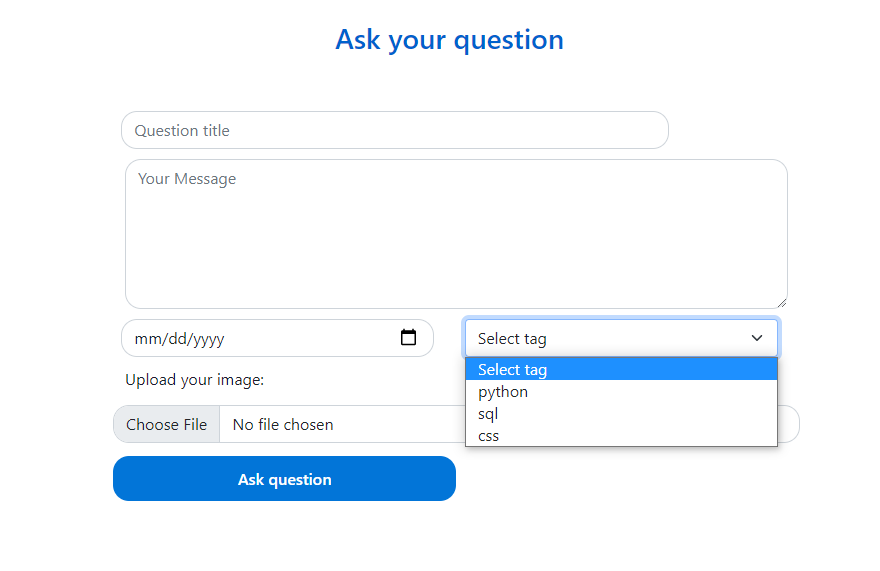Open the calendar date picker icon
This screenshot has width=880, height=571.
(408, 338)
